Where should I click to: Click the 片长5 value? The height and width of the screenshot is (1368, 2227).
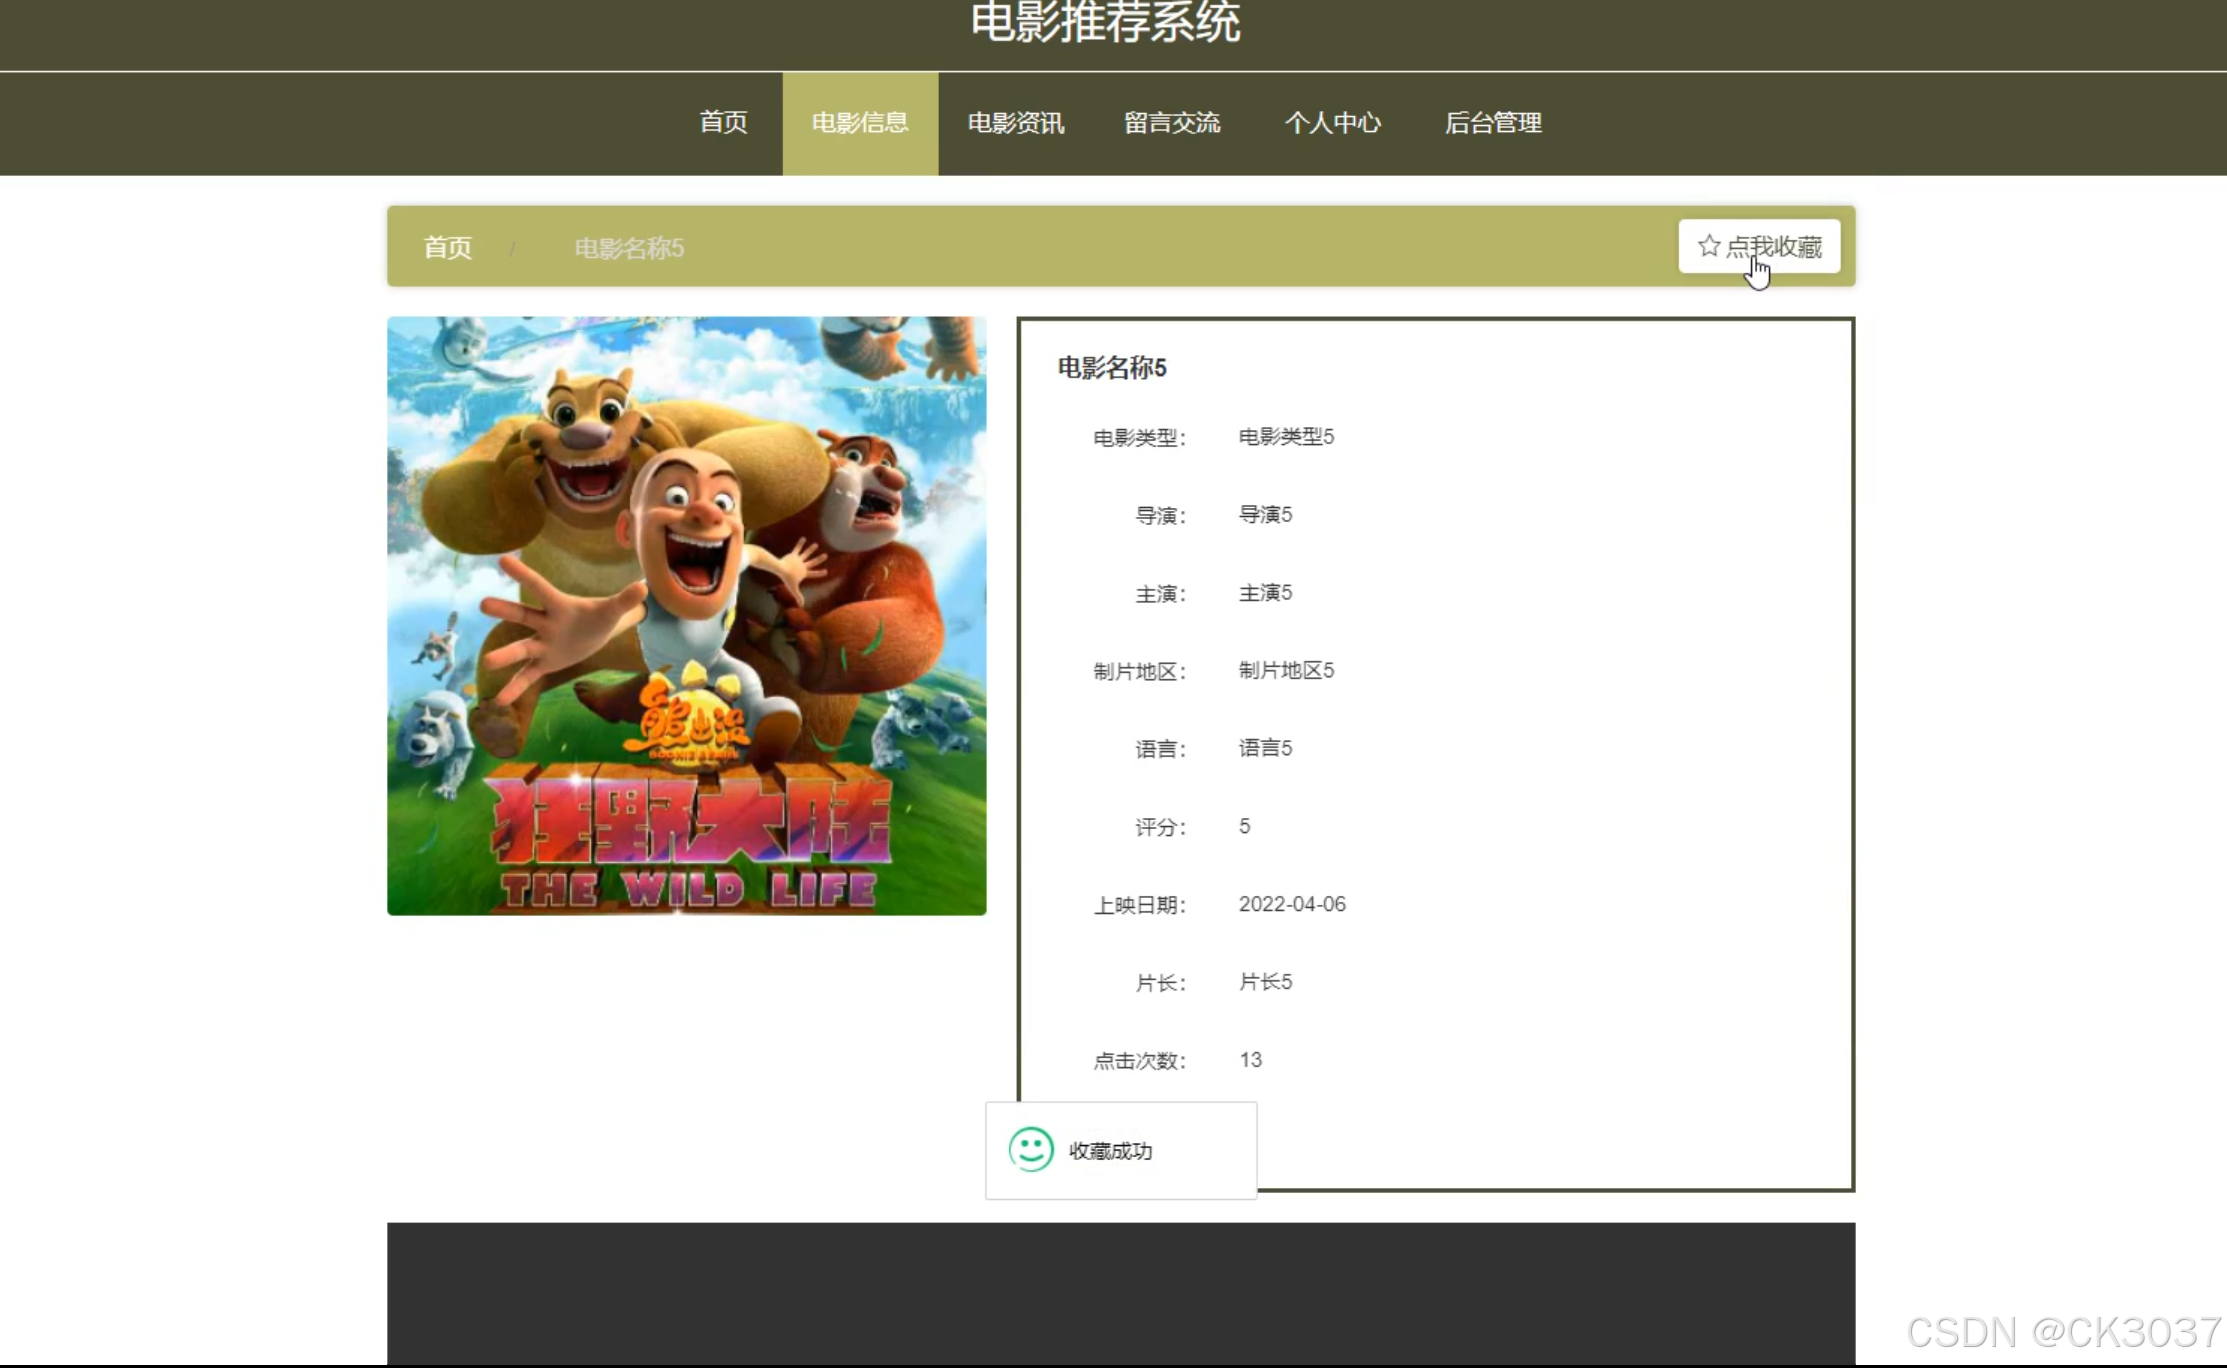(1265, 983)
